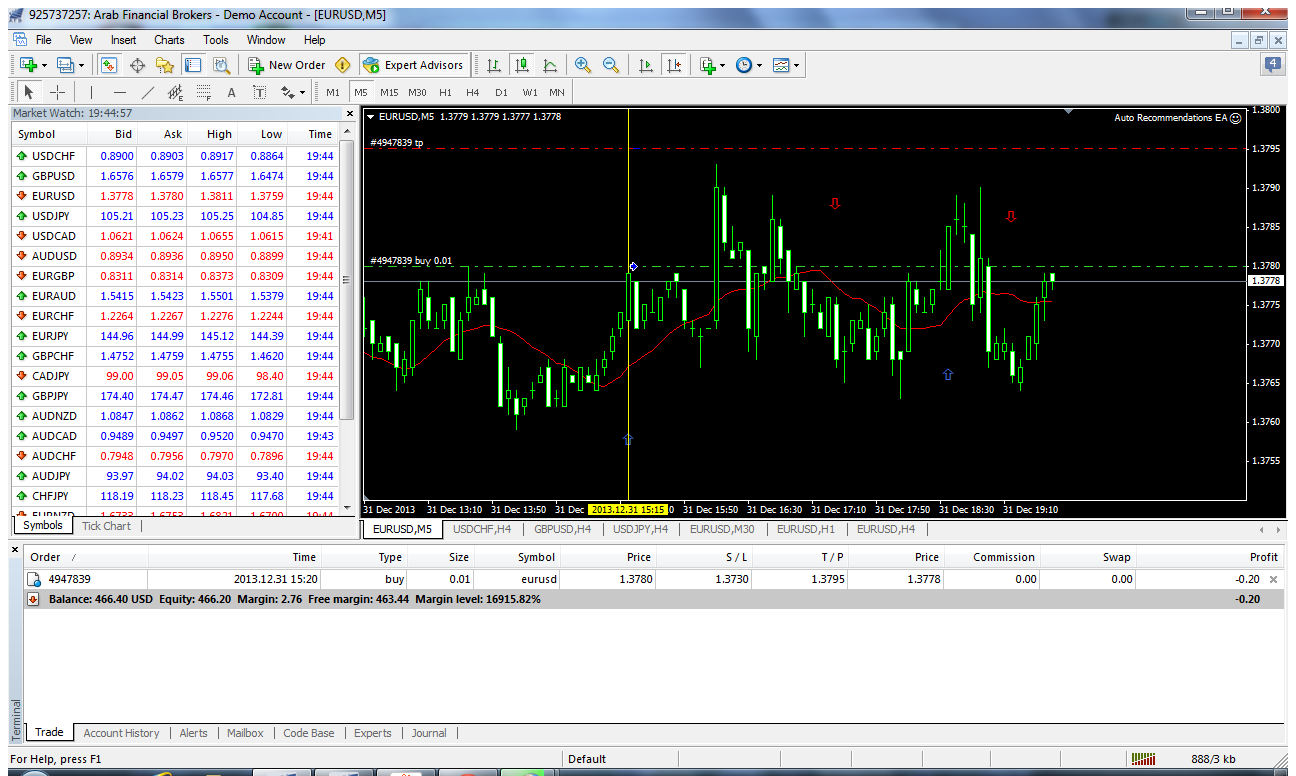
Task: Open the Experts terminal tab
Action: pos(373,733)
